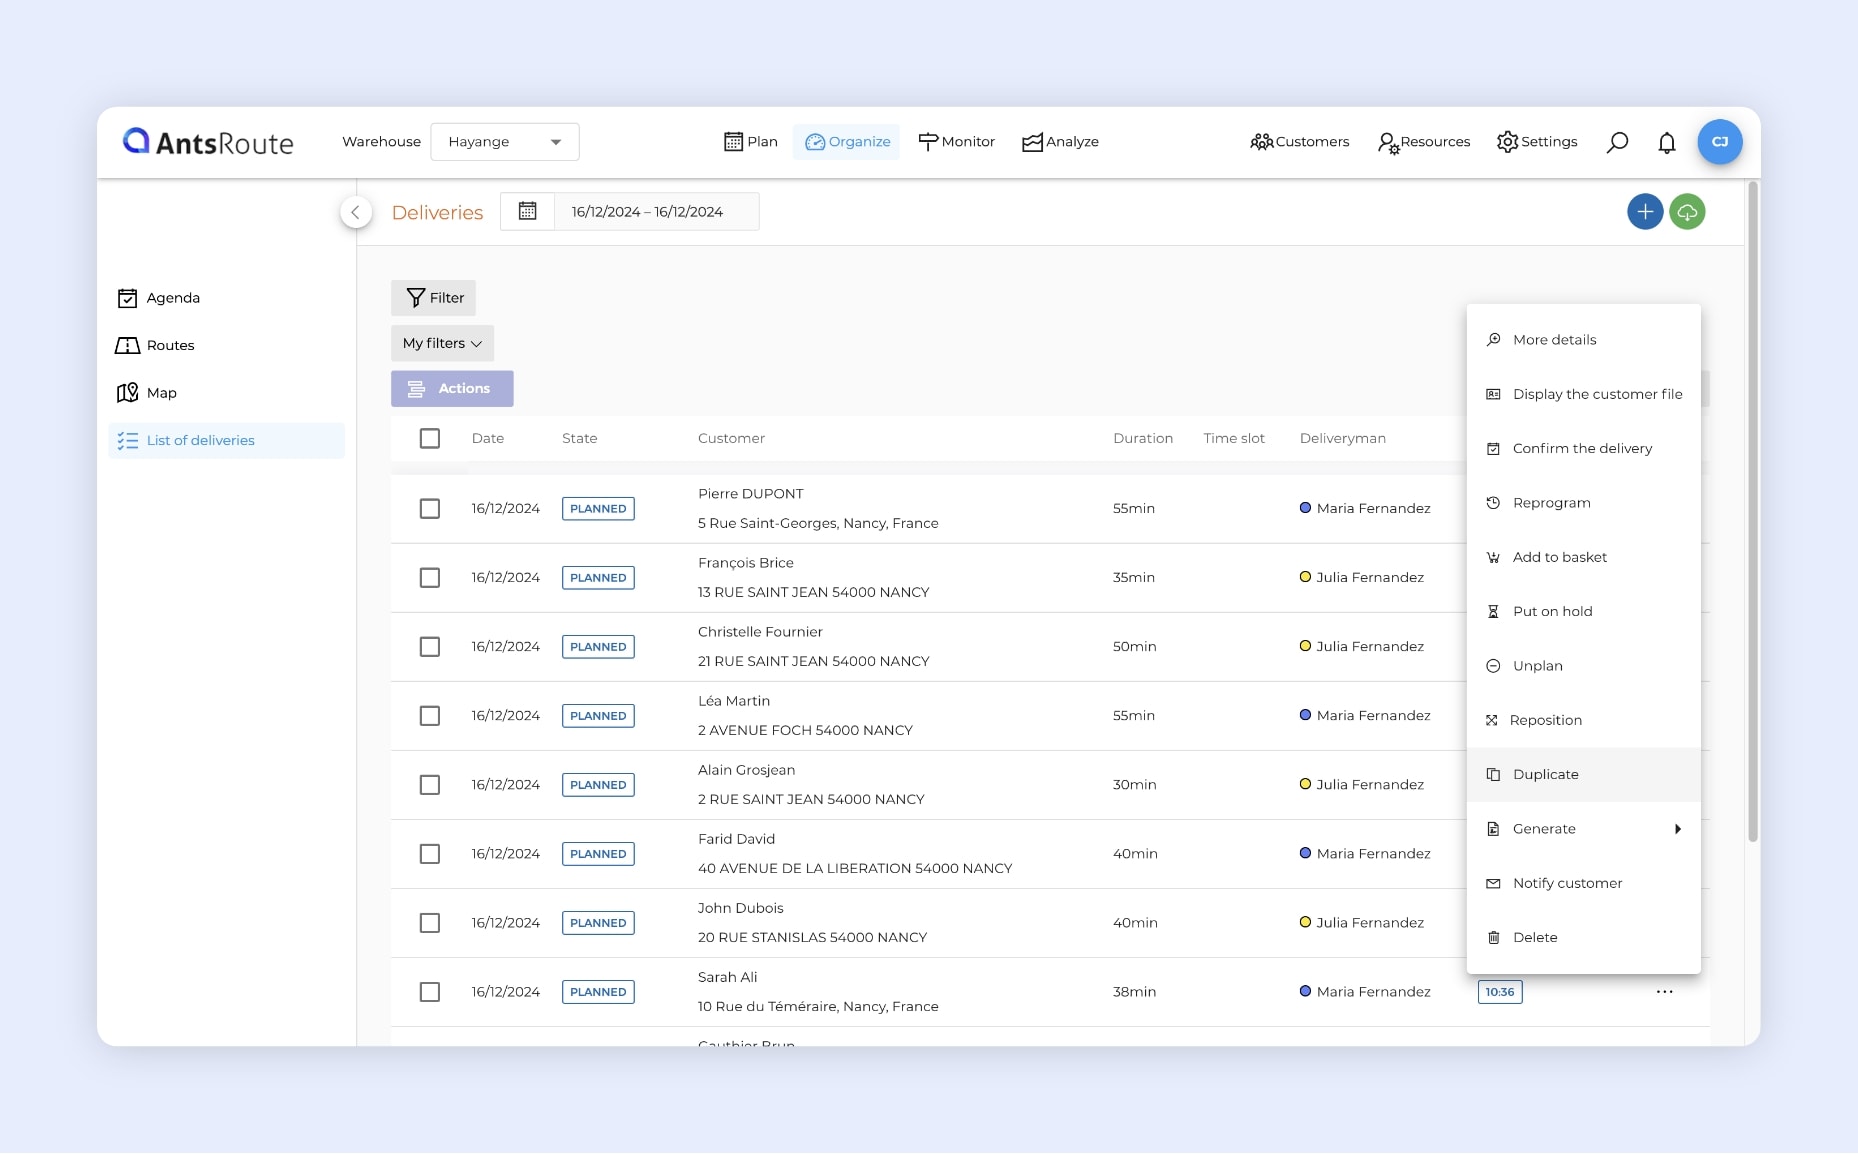1858x1154 pixels.
Task: Open the three-dot menu for Sarah Ali
Action: [1664, 992]
